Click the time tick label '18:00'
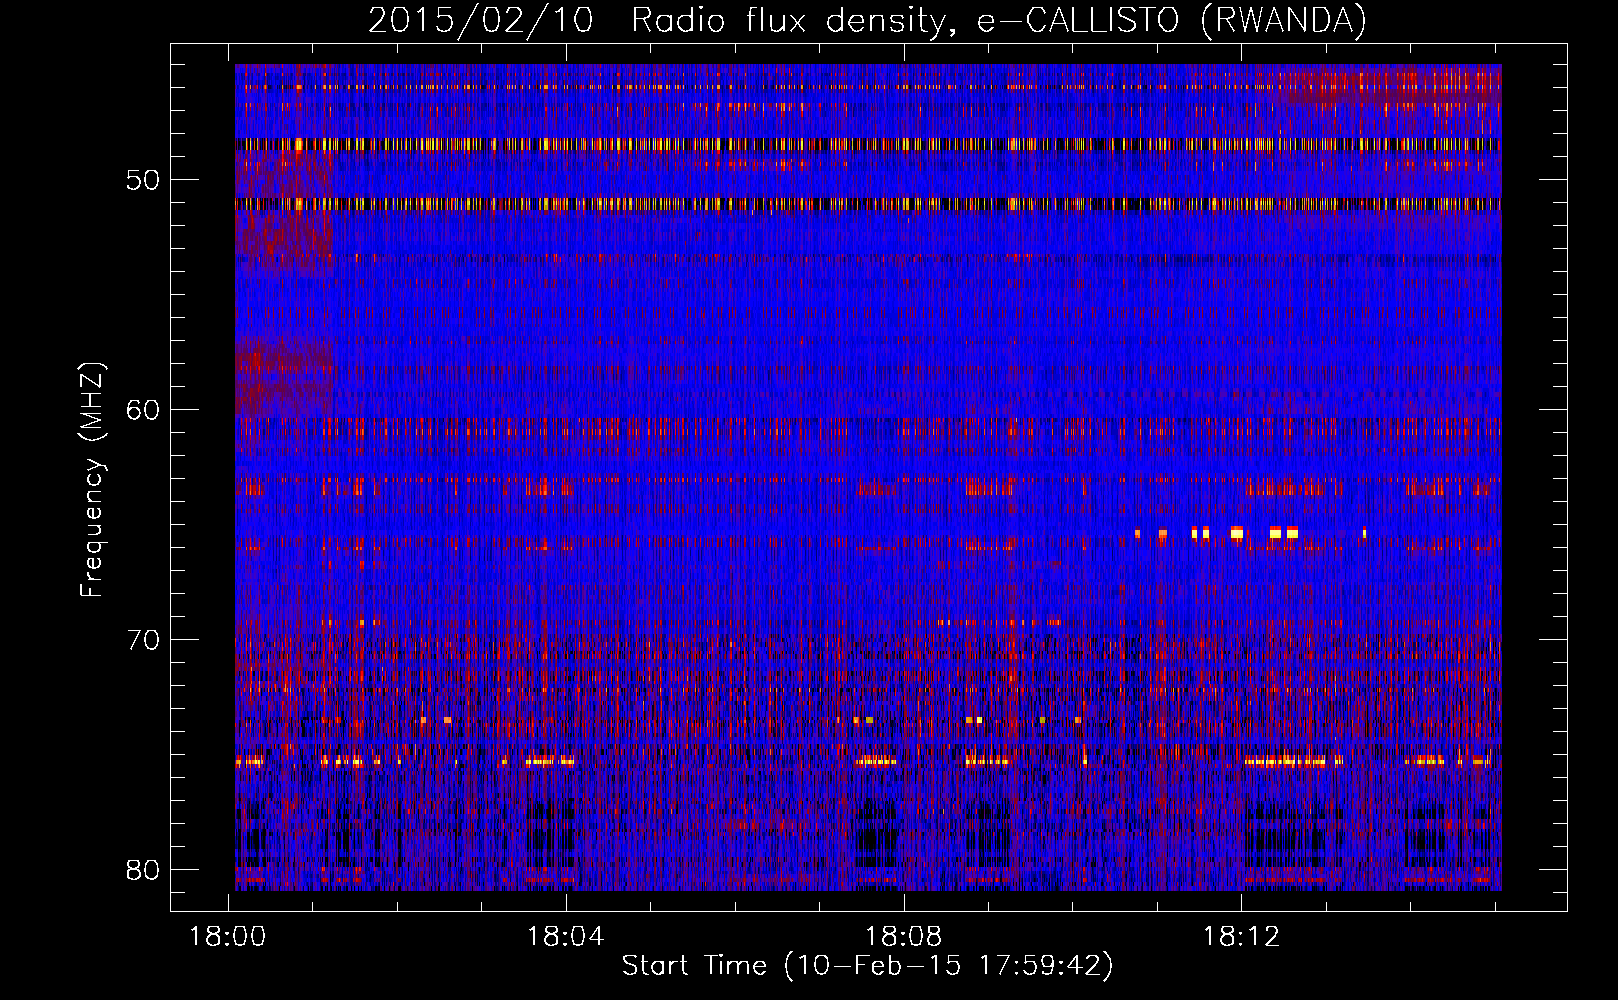The image size is (1618, 1000). tap(228, 937)
